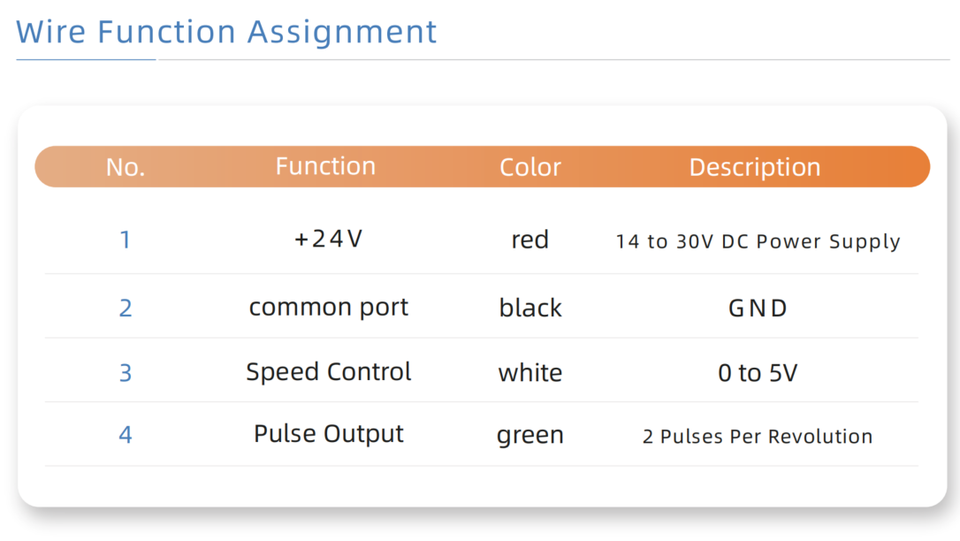The width and height of the screenshot is (960, 541).
Task: Click the 'No.' column header
Action: tap(125, 167)
